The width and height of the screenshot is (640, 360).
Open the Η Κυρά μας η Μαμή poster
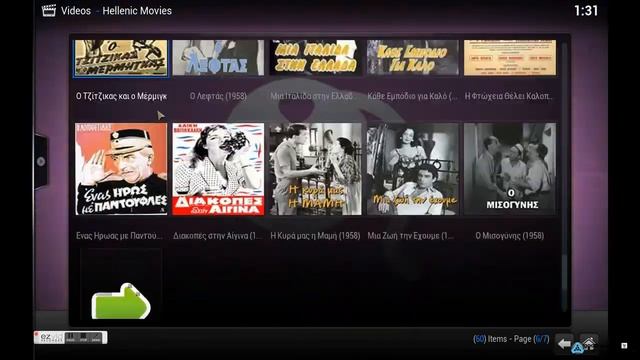click(x=316, y=169)
